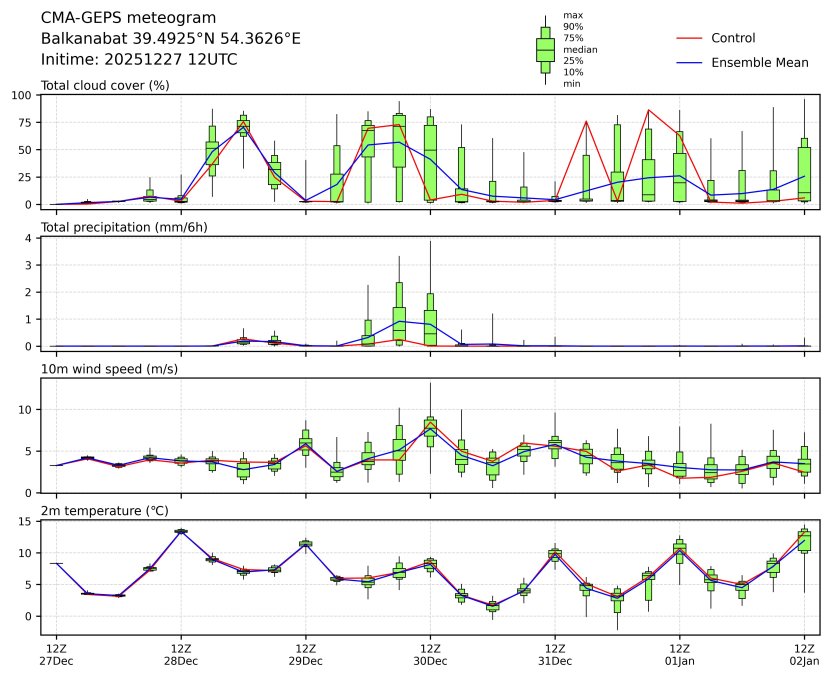Click the 12Z 27Dec time axis label
This screenshot has width=831, height=678.
pos(56,654)
